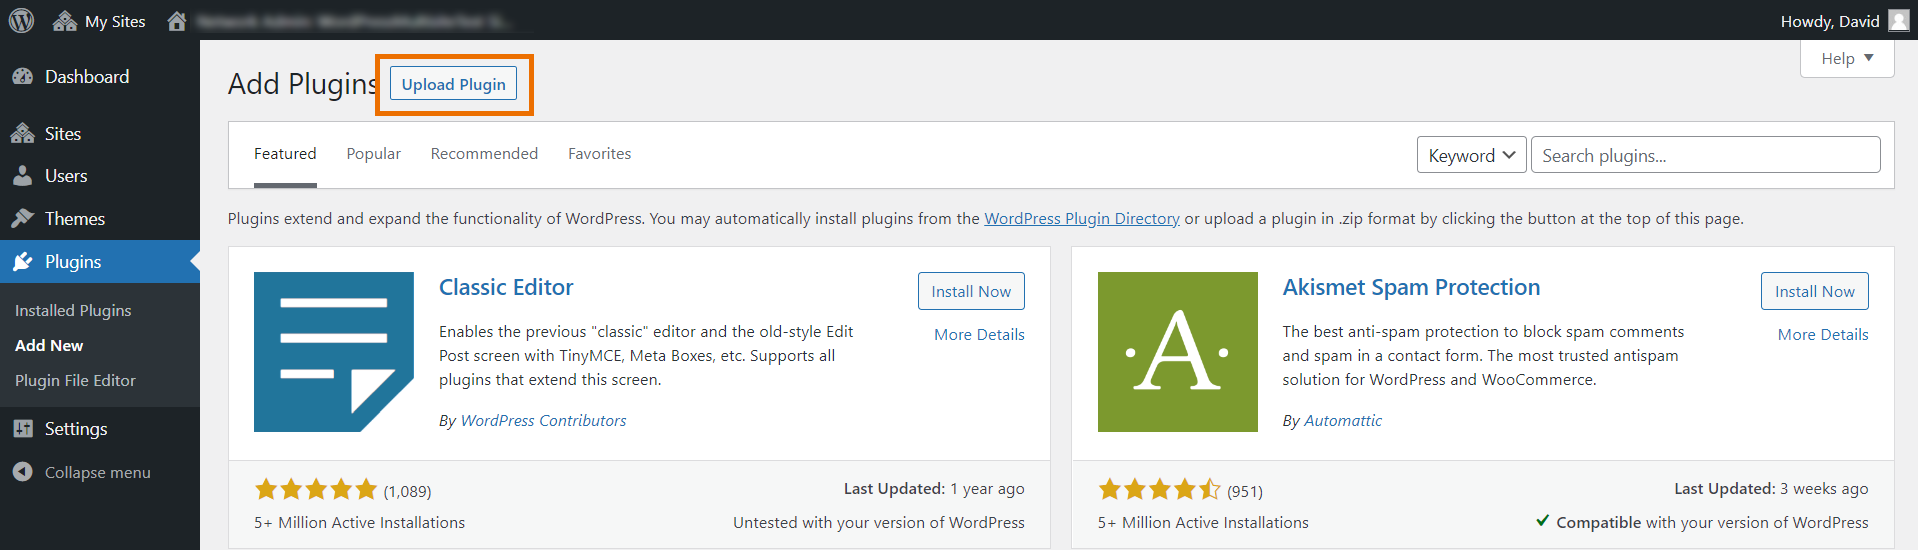This screenshot has height=550, width=1918.
Task: Install the Akismet Spam Protection plugin
Action: click(x=1814, y=291)
